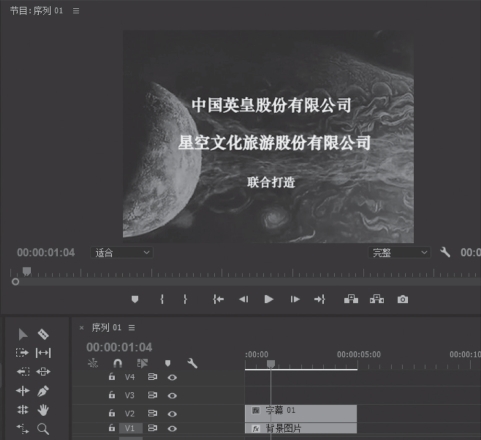
Task: Toggle lock on track V3
Action: (112, 395)
